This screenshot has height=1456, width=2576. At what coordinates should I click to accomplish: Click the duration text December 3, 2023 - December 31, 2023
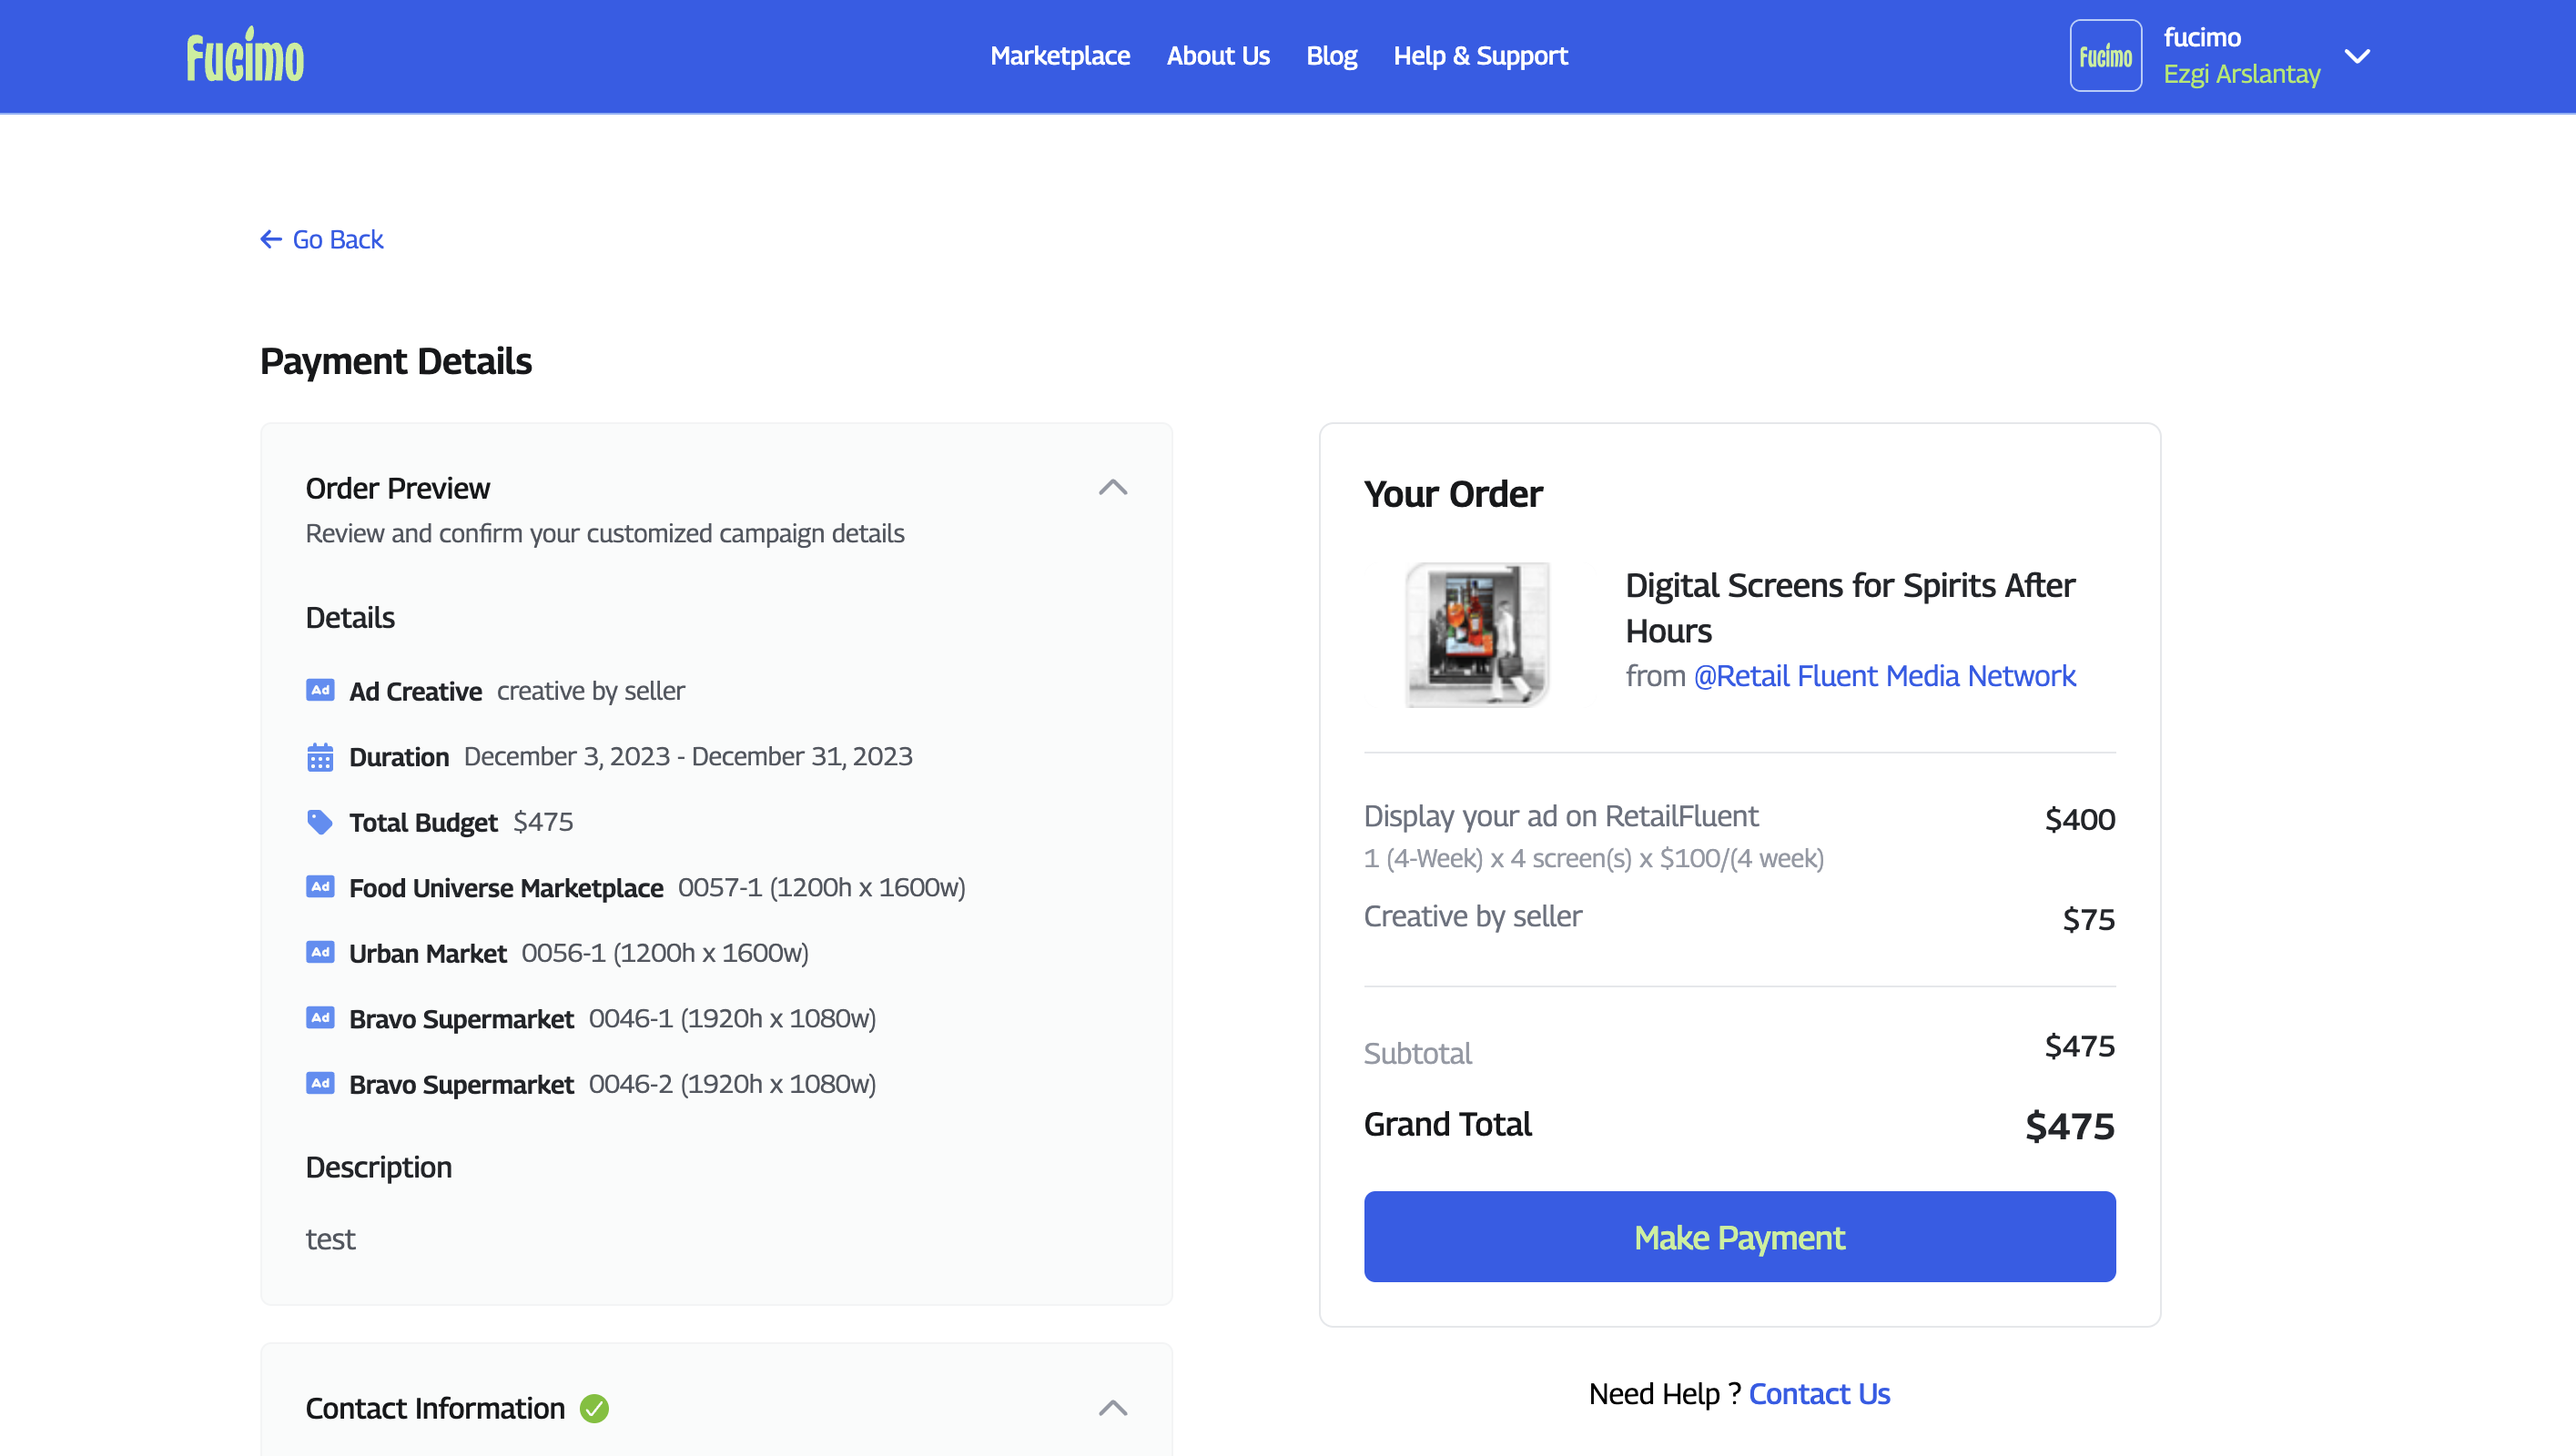click(x=688, y=756)
